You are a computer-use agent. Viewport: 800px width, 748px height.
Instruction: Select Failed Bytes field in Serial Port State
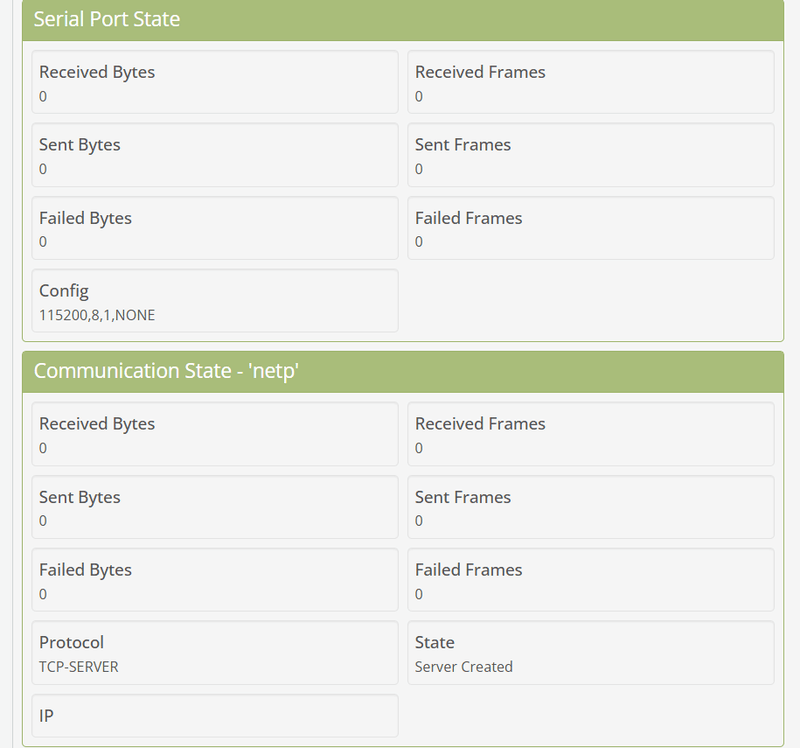point(215,228)
